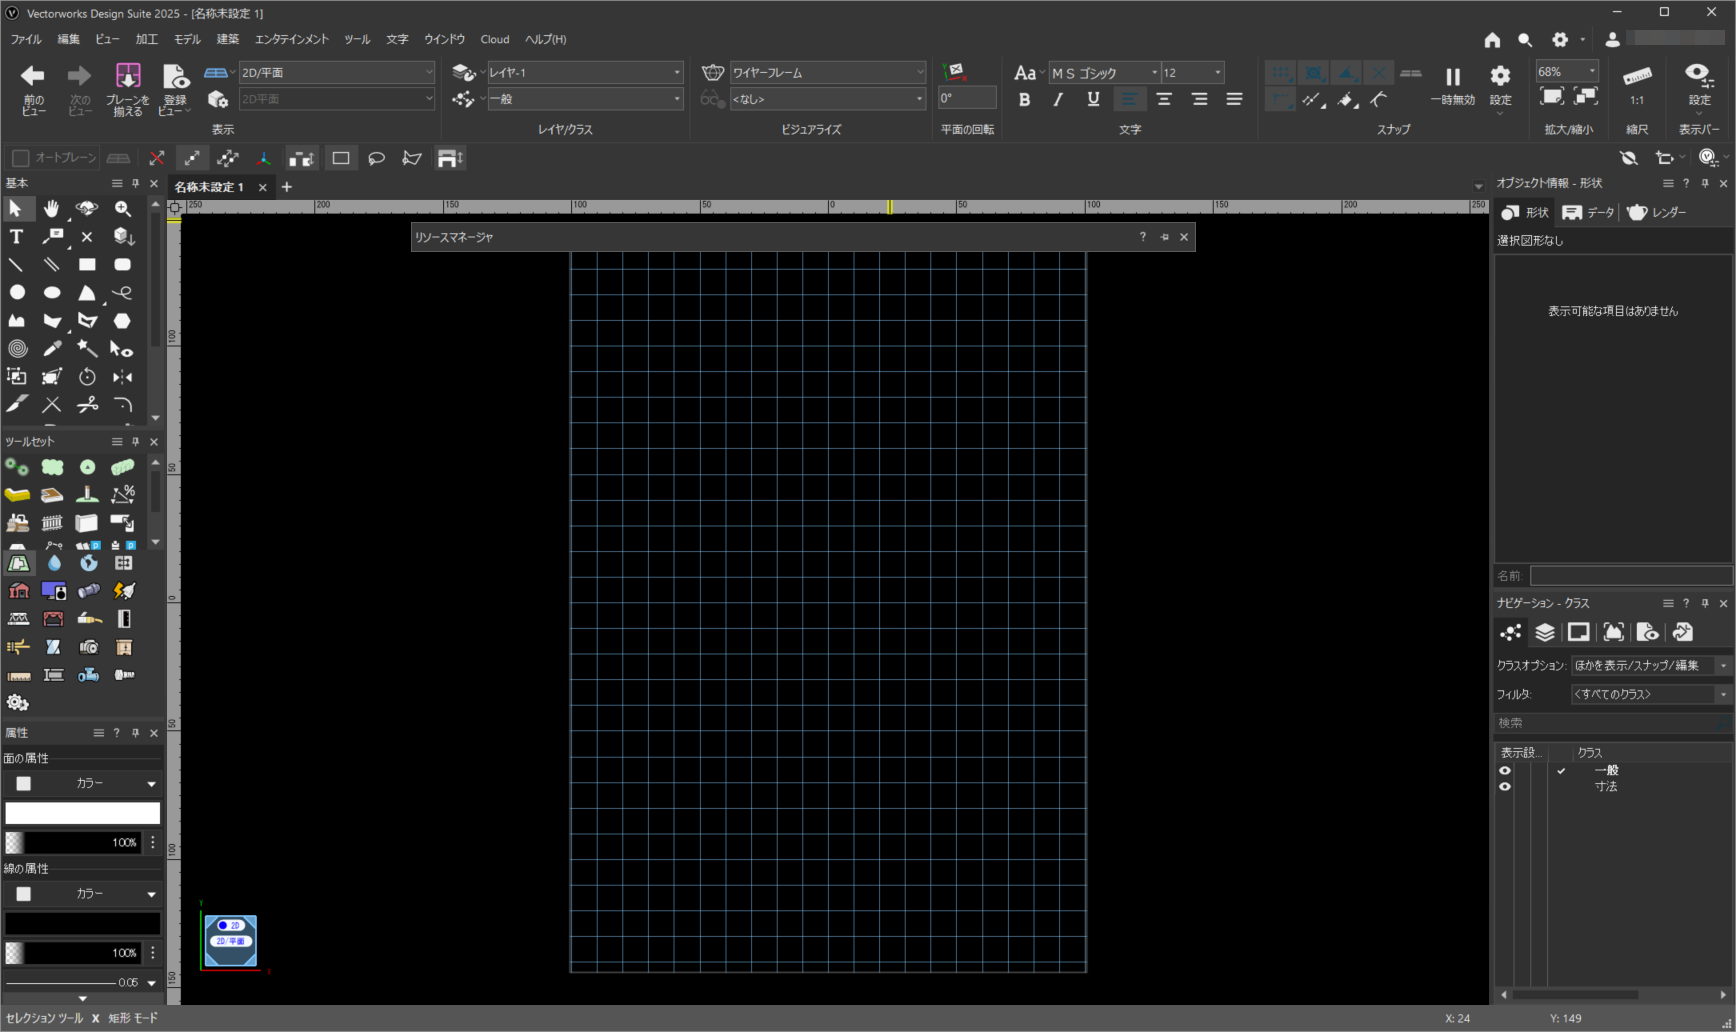Click the white fill color swatch
The height and width of the screenshot is (1032, 1736).
[x=82, y=813]
